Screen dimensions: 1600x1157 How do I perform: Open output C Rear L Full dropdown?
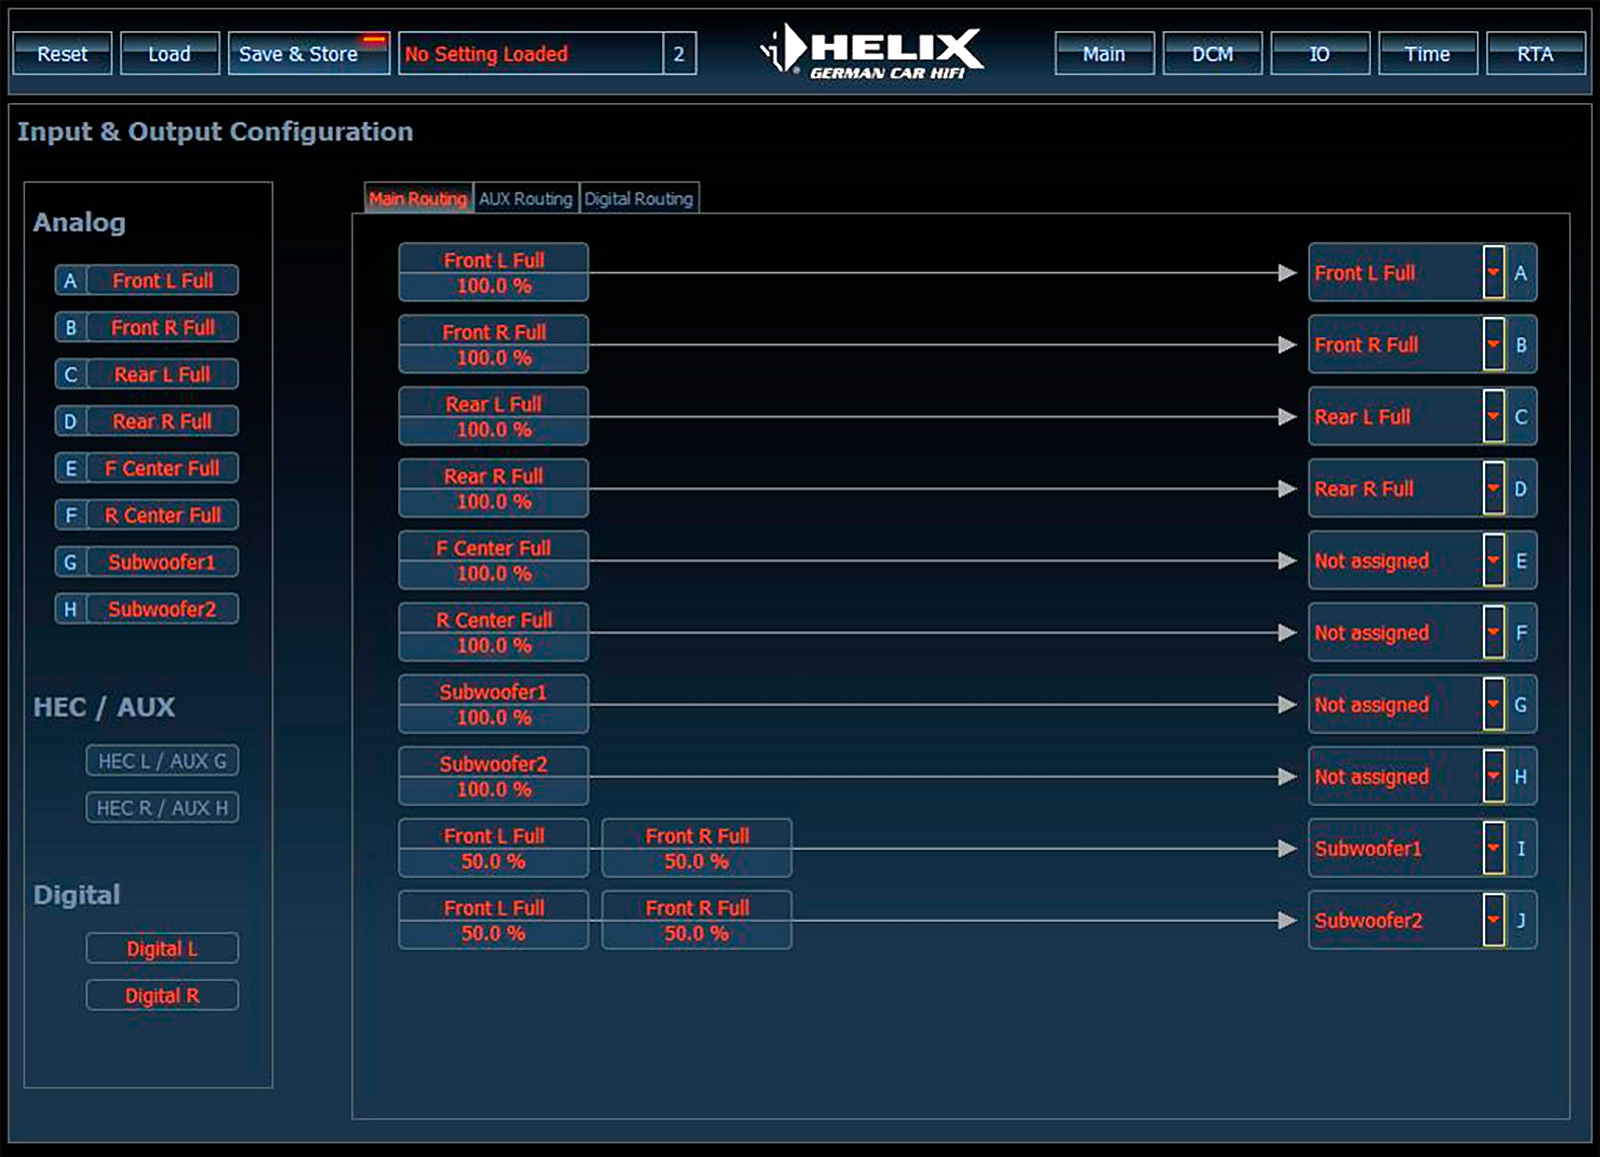1493,416
